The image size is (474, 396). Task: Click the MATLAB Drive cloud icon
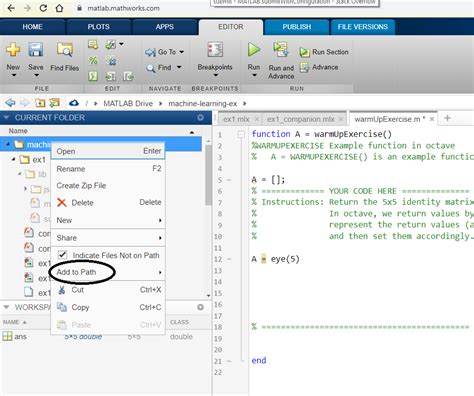click(74, 103)
